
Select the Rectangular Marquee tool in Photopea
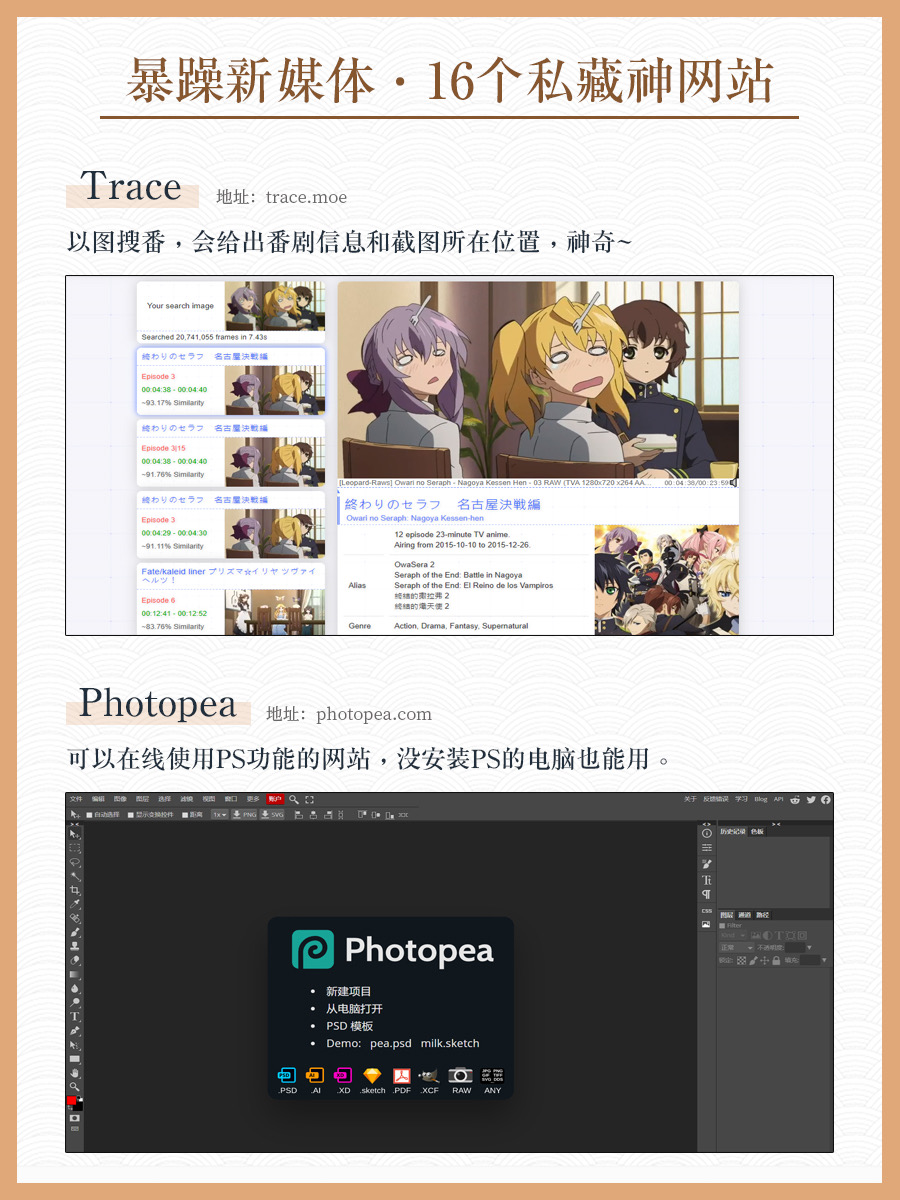click(x=75, y=848)
